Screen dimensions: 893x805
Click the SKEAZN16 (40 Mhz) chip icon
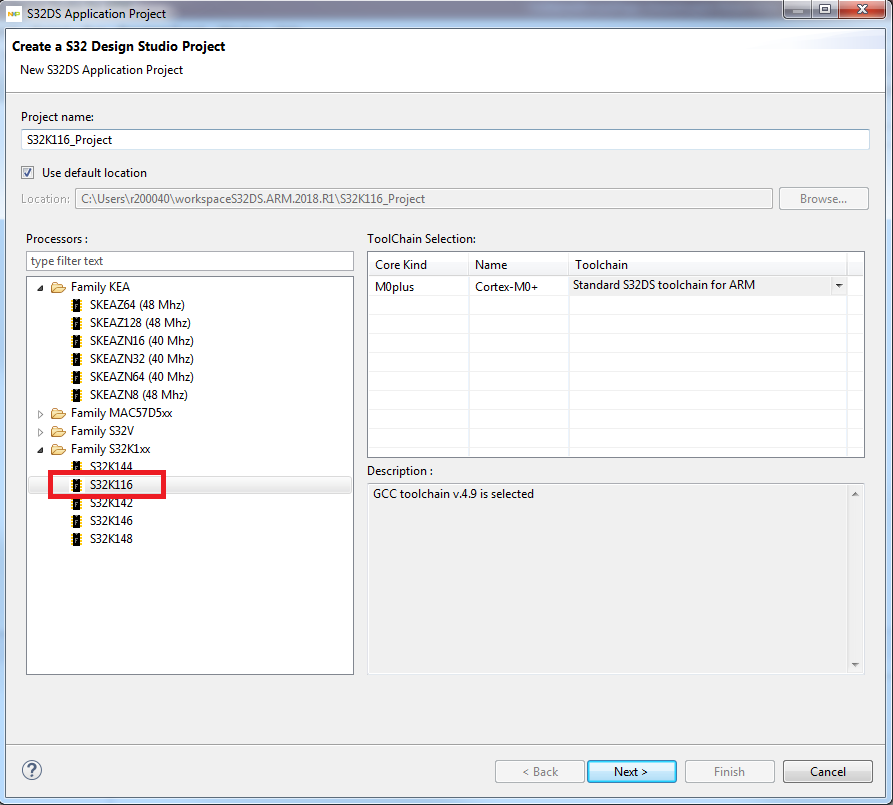point(76,341)
